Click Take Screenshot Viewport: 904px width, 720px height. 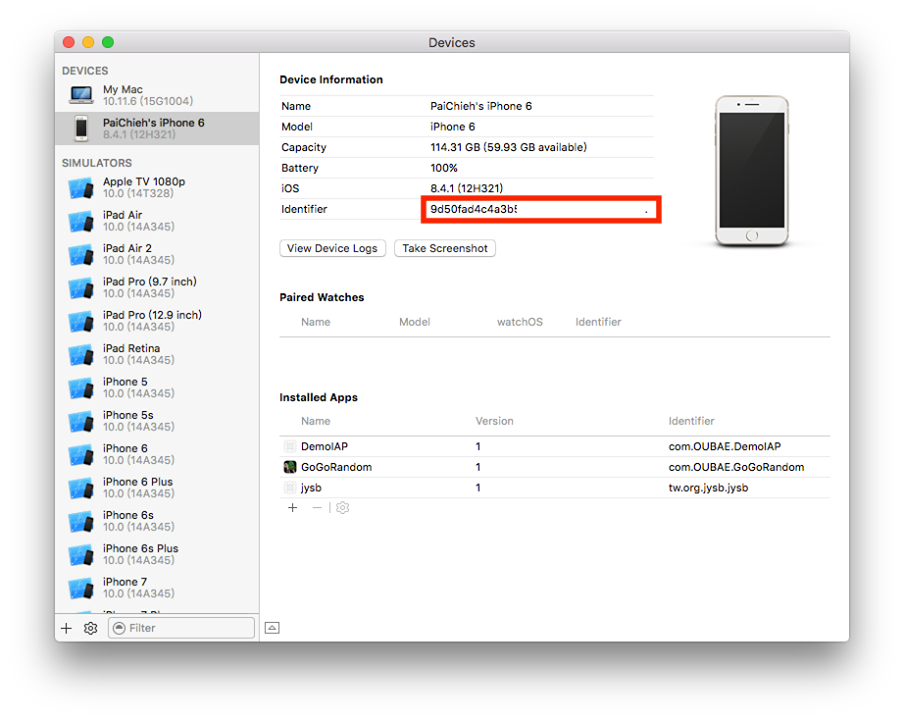[x=444, y=248]
